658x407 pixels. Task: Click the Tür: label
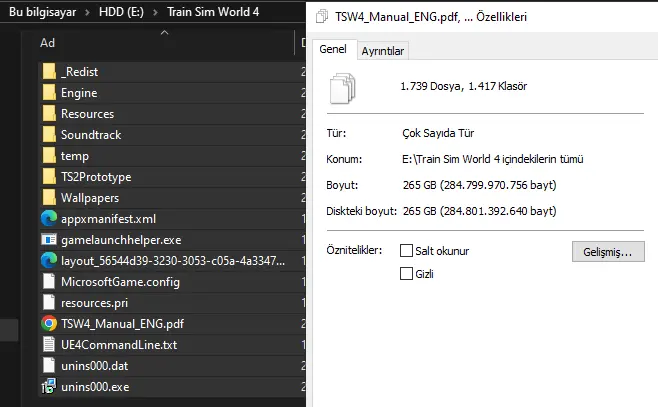337,133
